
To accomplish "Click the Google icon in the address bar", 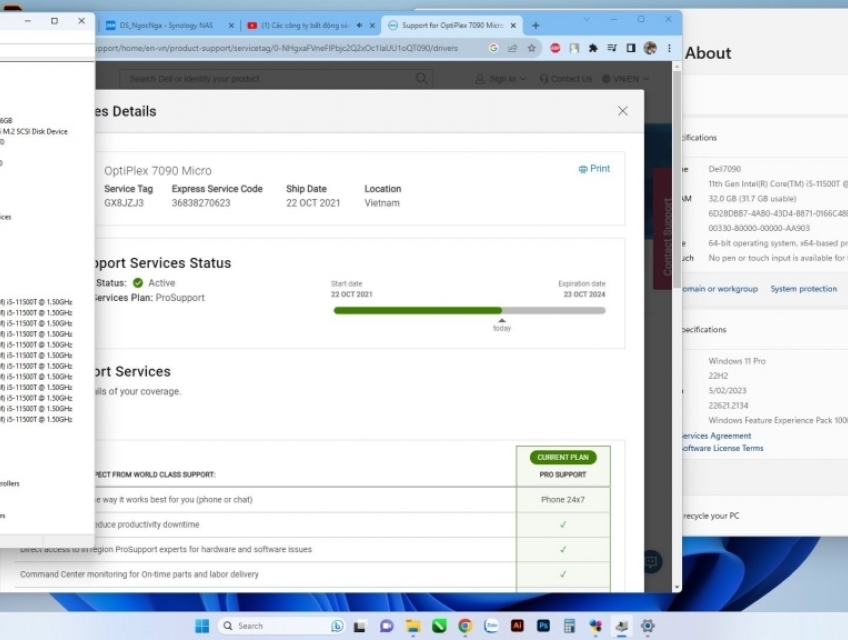I will pos(493,48).
